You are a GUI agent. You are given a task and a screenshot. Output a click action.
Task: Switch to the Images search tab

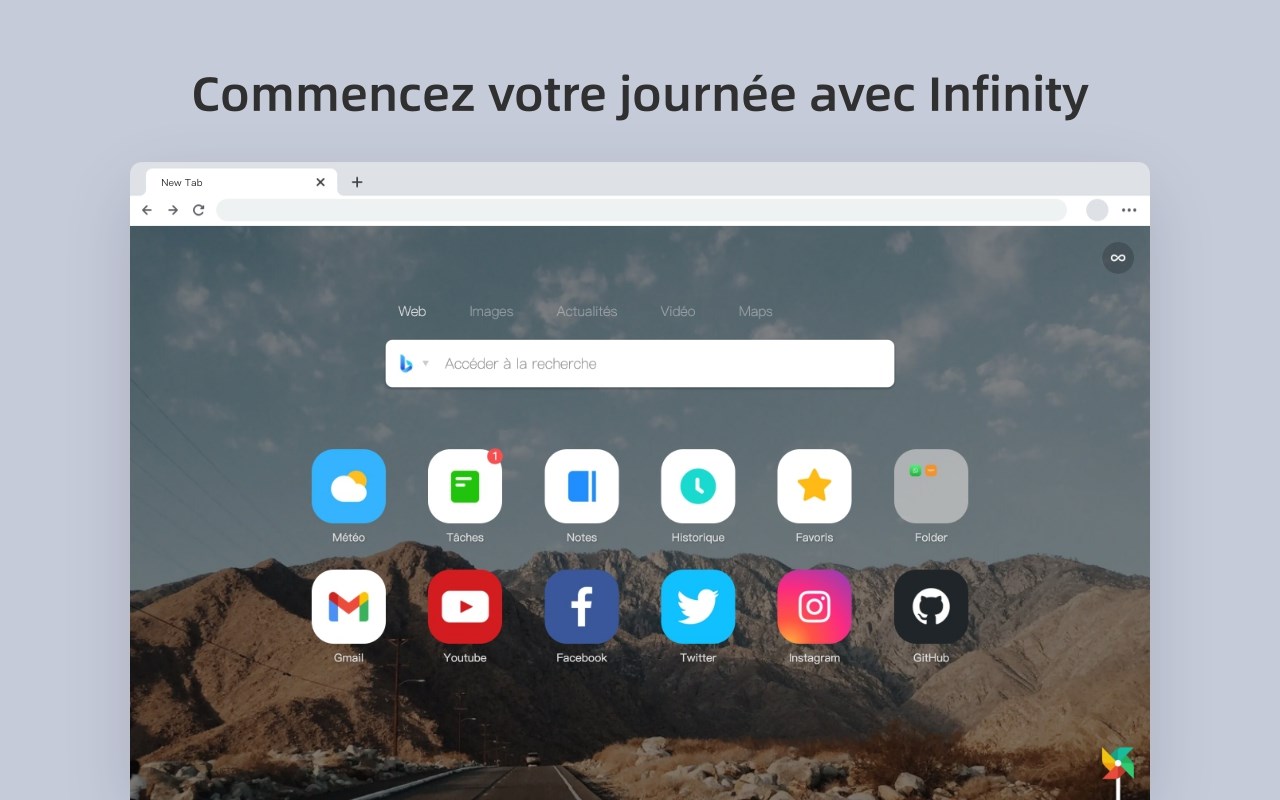pos(491,311)
